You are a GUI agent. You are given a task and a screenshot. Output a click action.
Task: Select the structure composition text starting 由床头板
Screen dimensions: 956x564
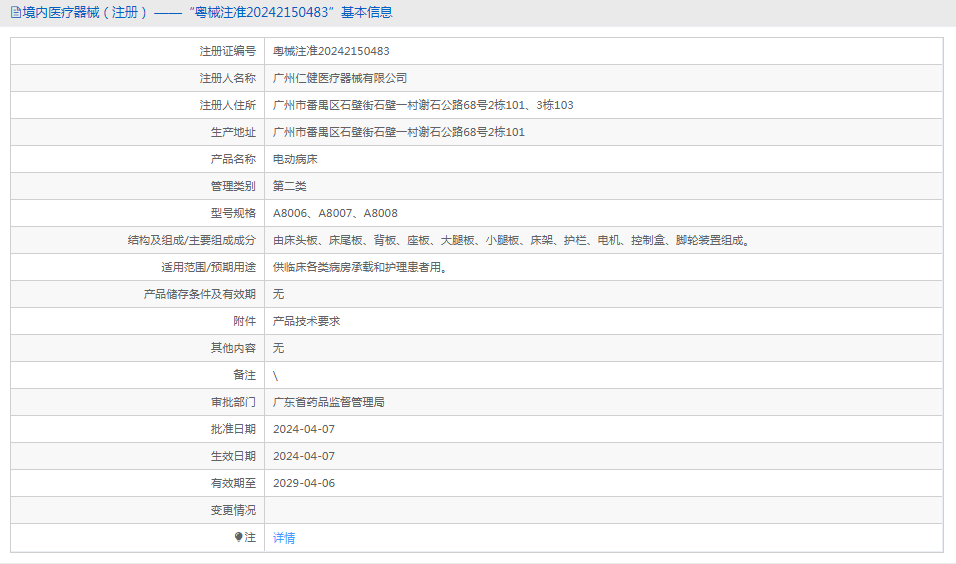(x=513, y=240)
